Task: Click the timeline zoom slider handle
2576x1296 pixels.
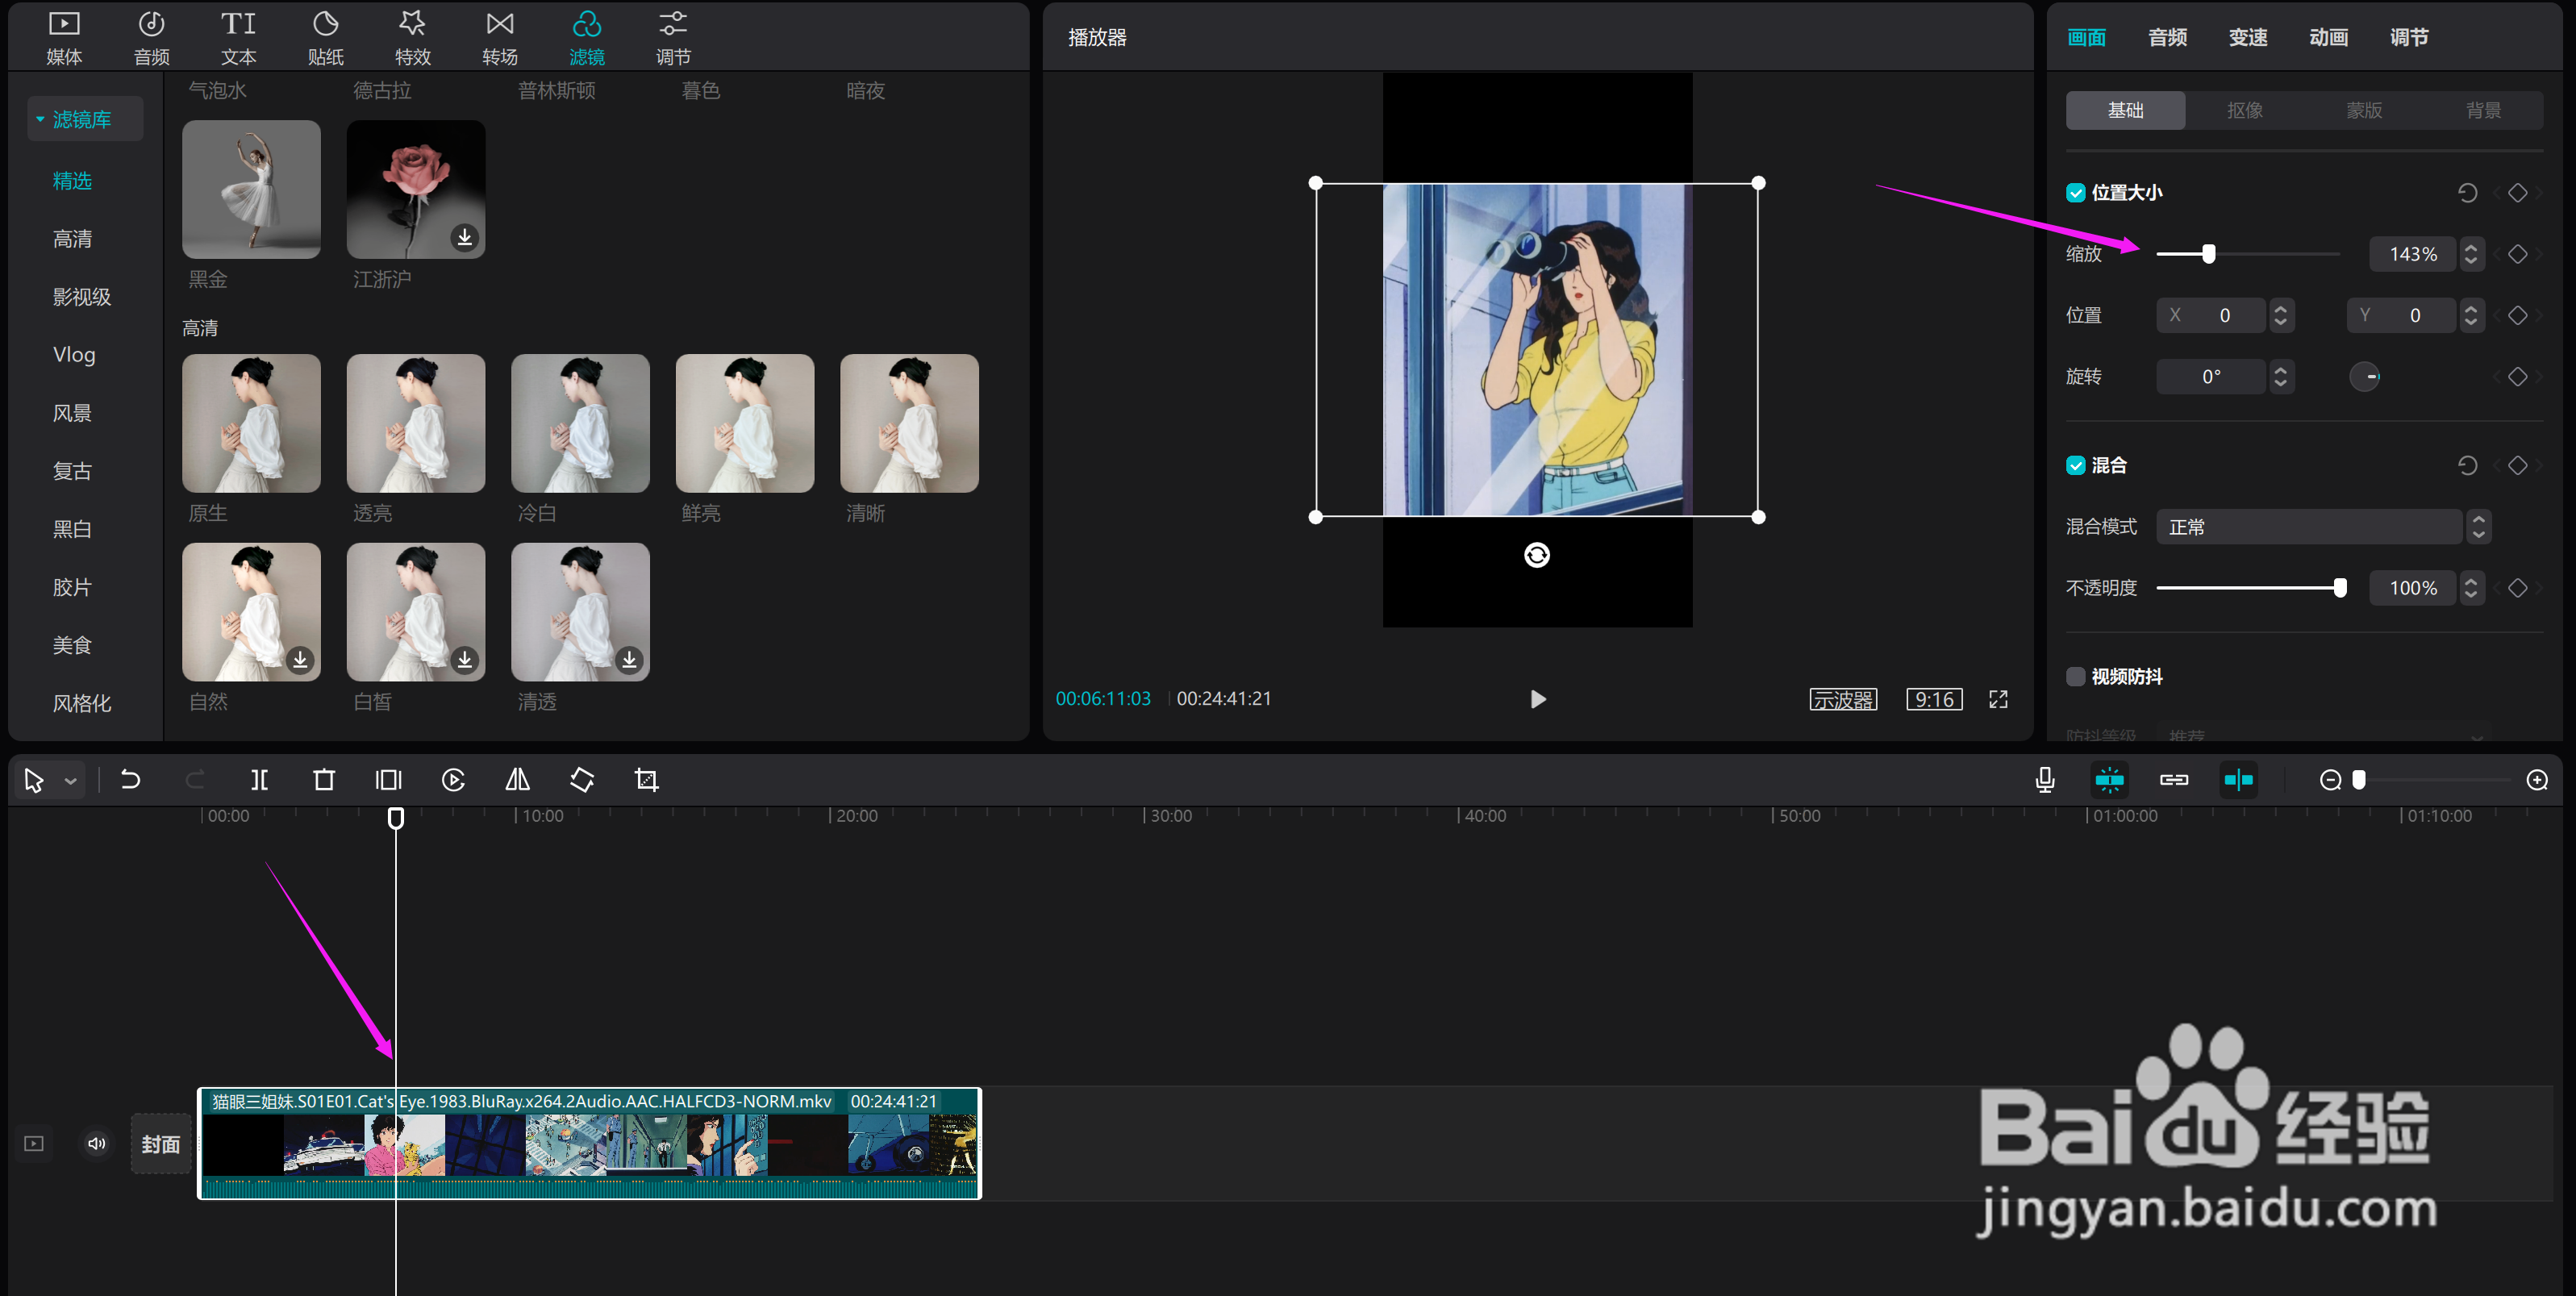Action: pos(2359,780)
